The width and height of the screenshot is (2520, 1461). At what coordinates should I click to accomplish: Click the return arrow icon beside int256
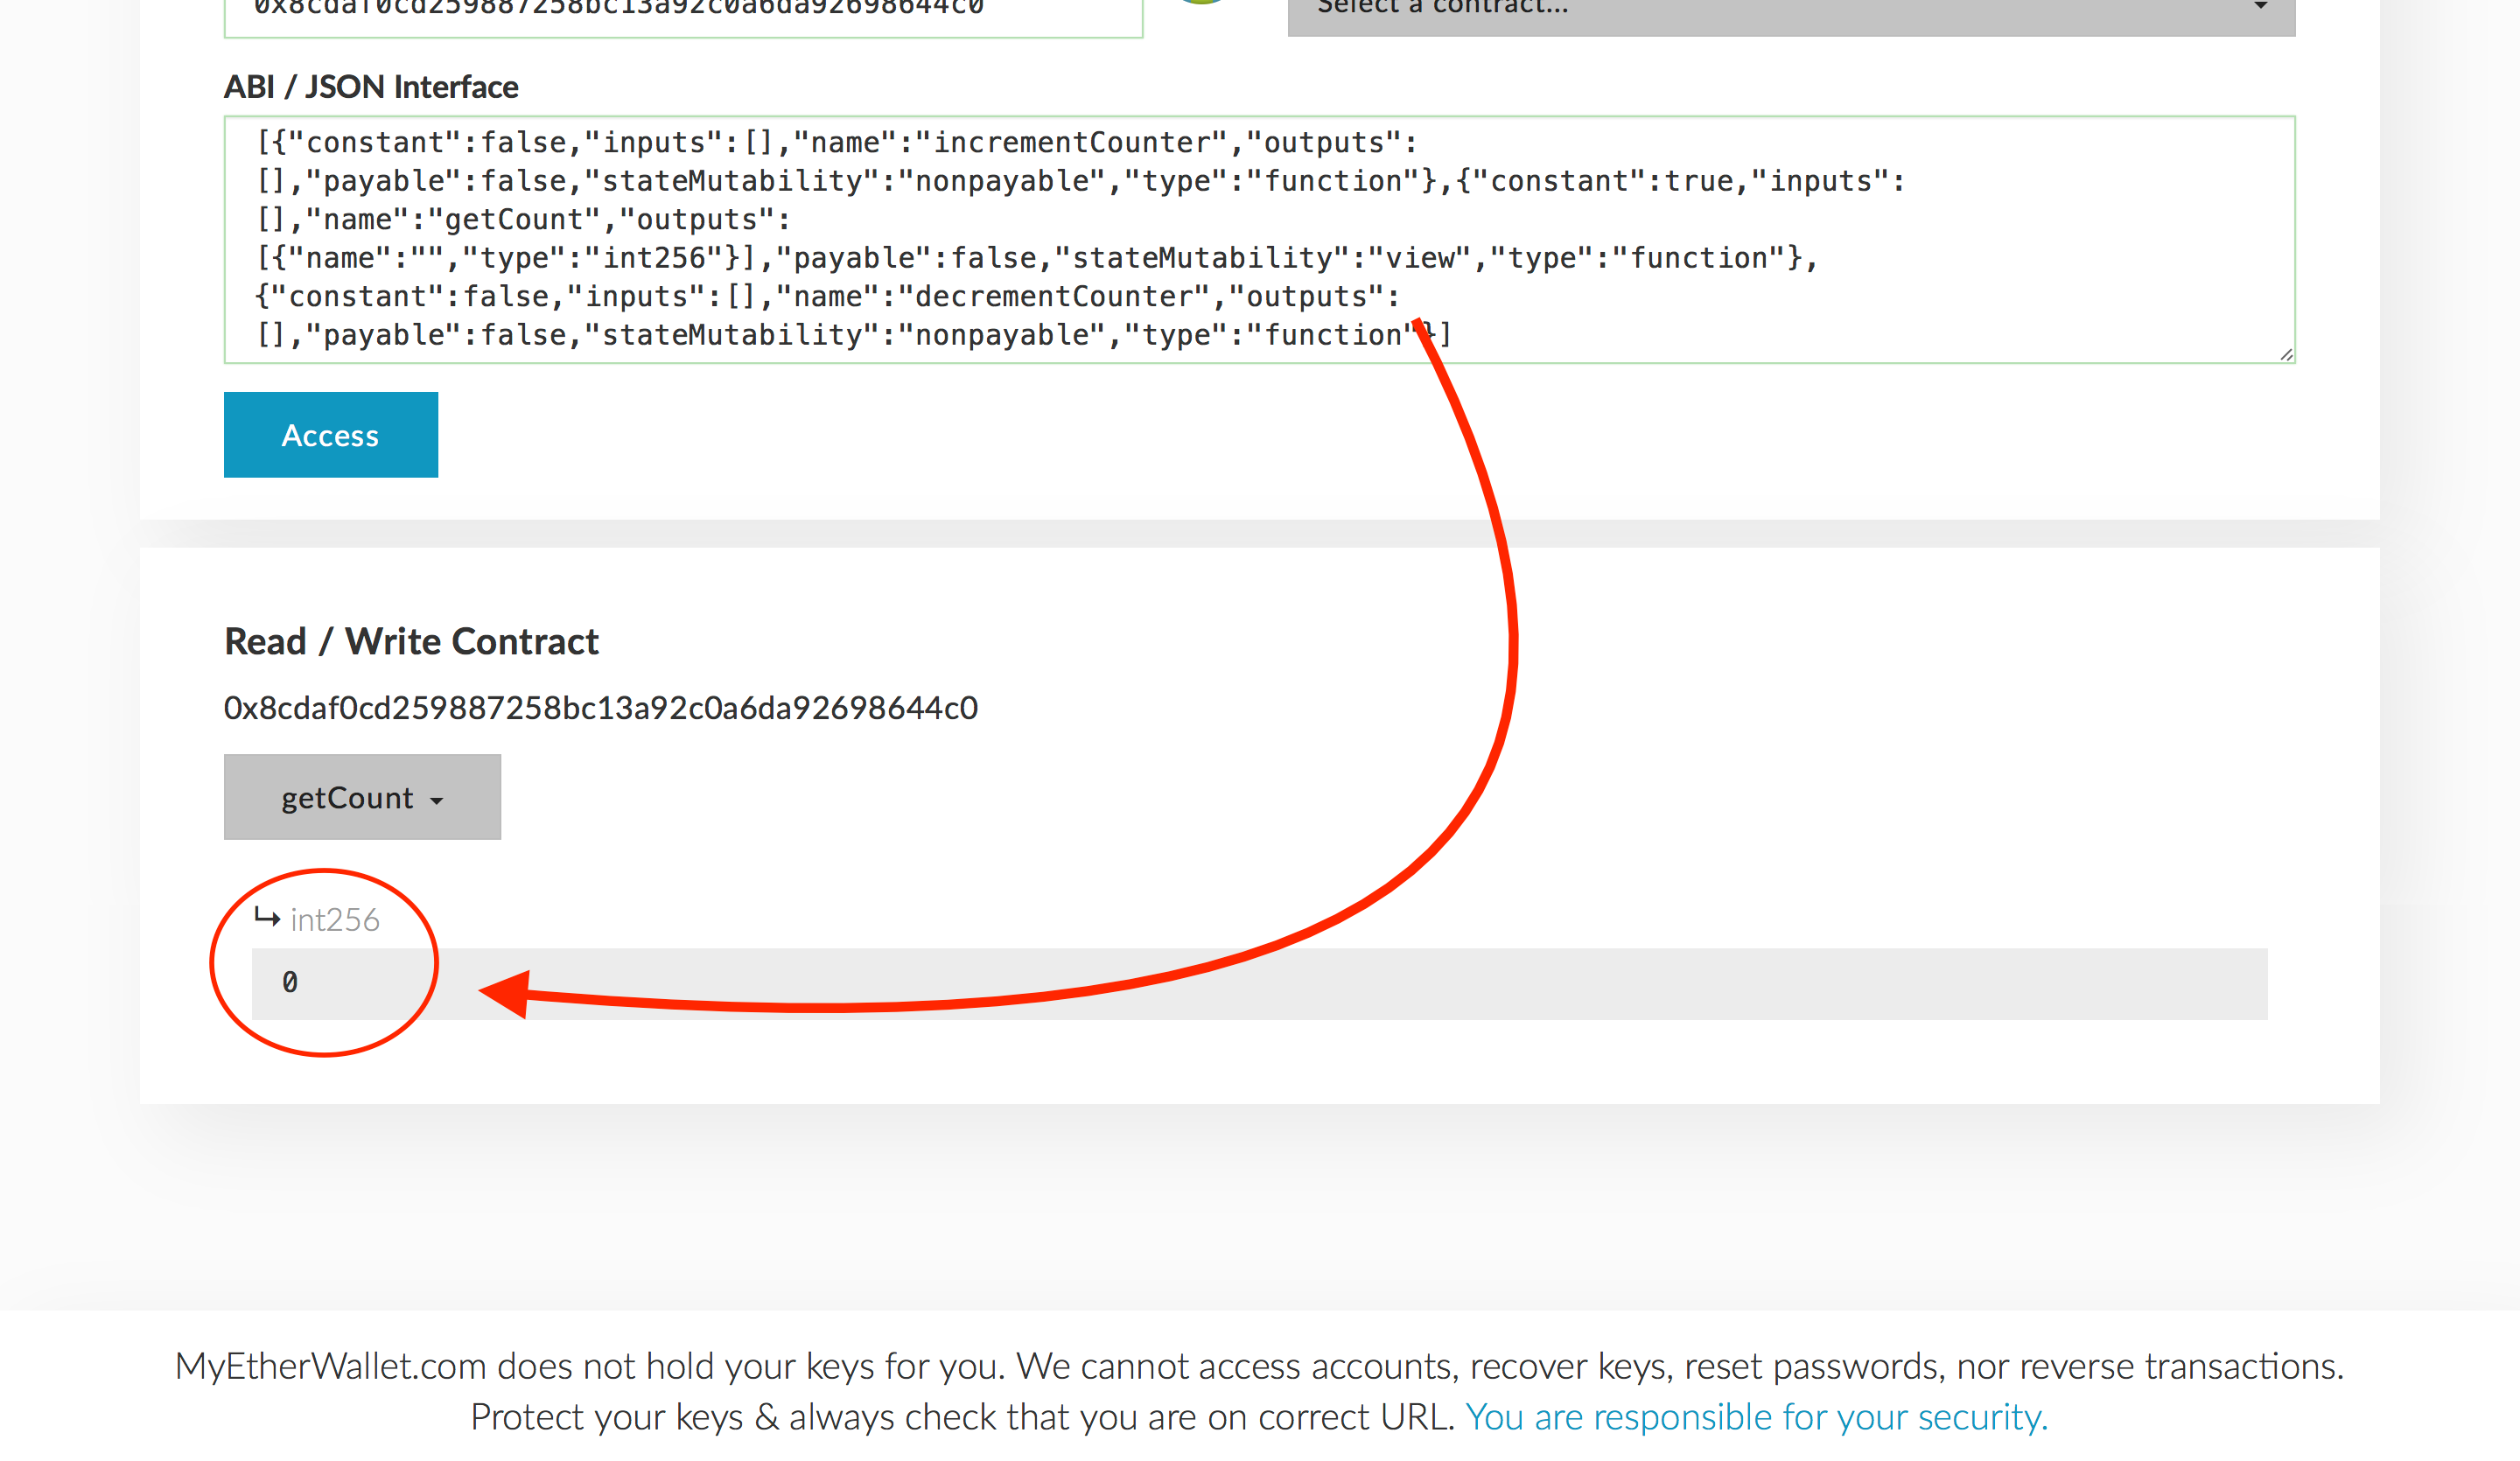point(267,917)
